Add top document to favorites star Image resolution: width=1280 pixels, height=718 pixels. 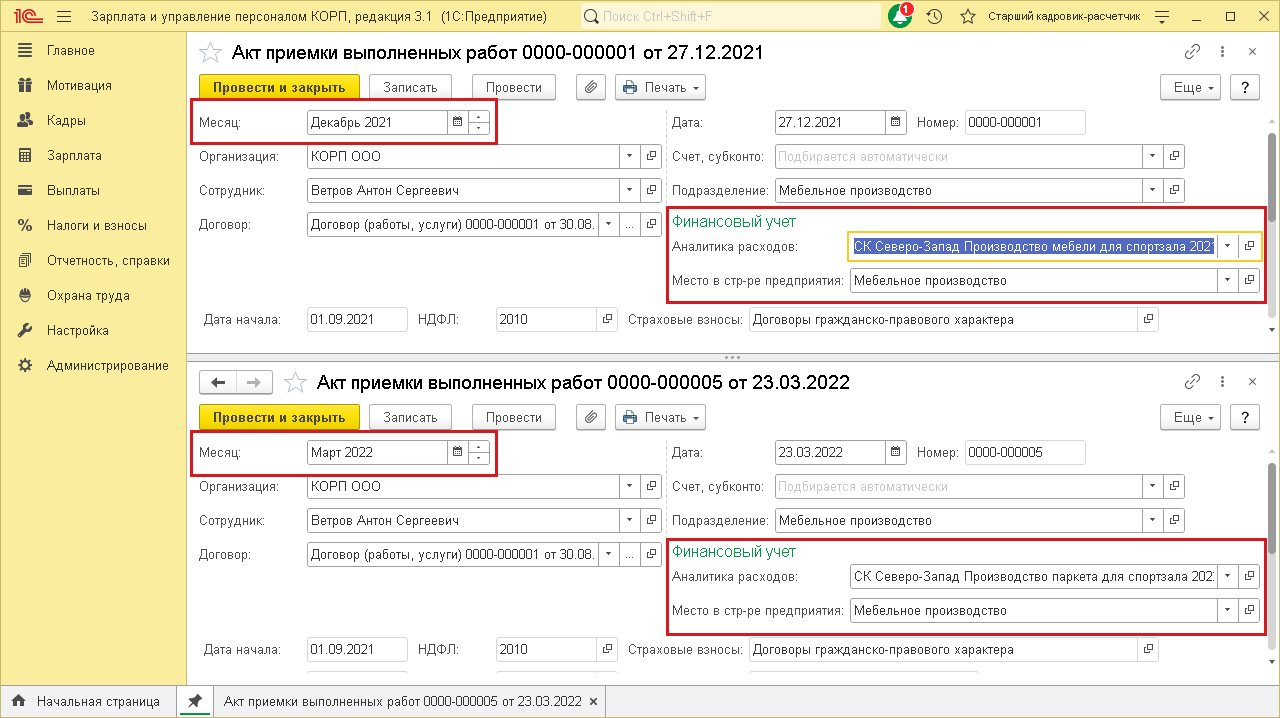click(x=210, y=52)
